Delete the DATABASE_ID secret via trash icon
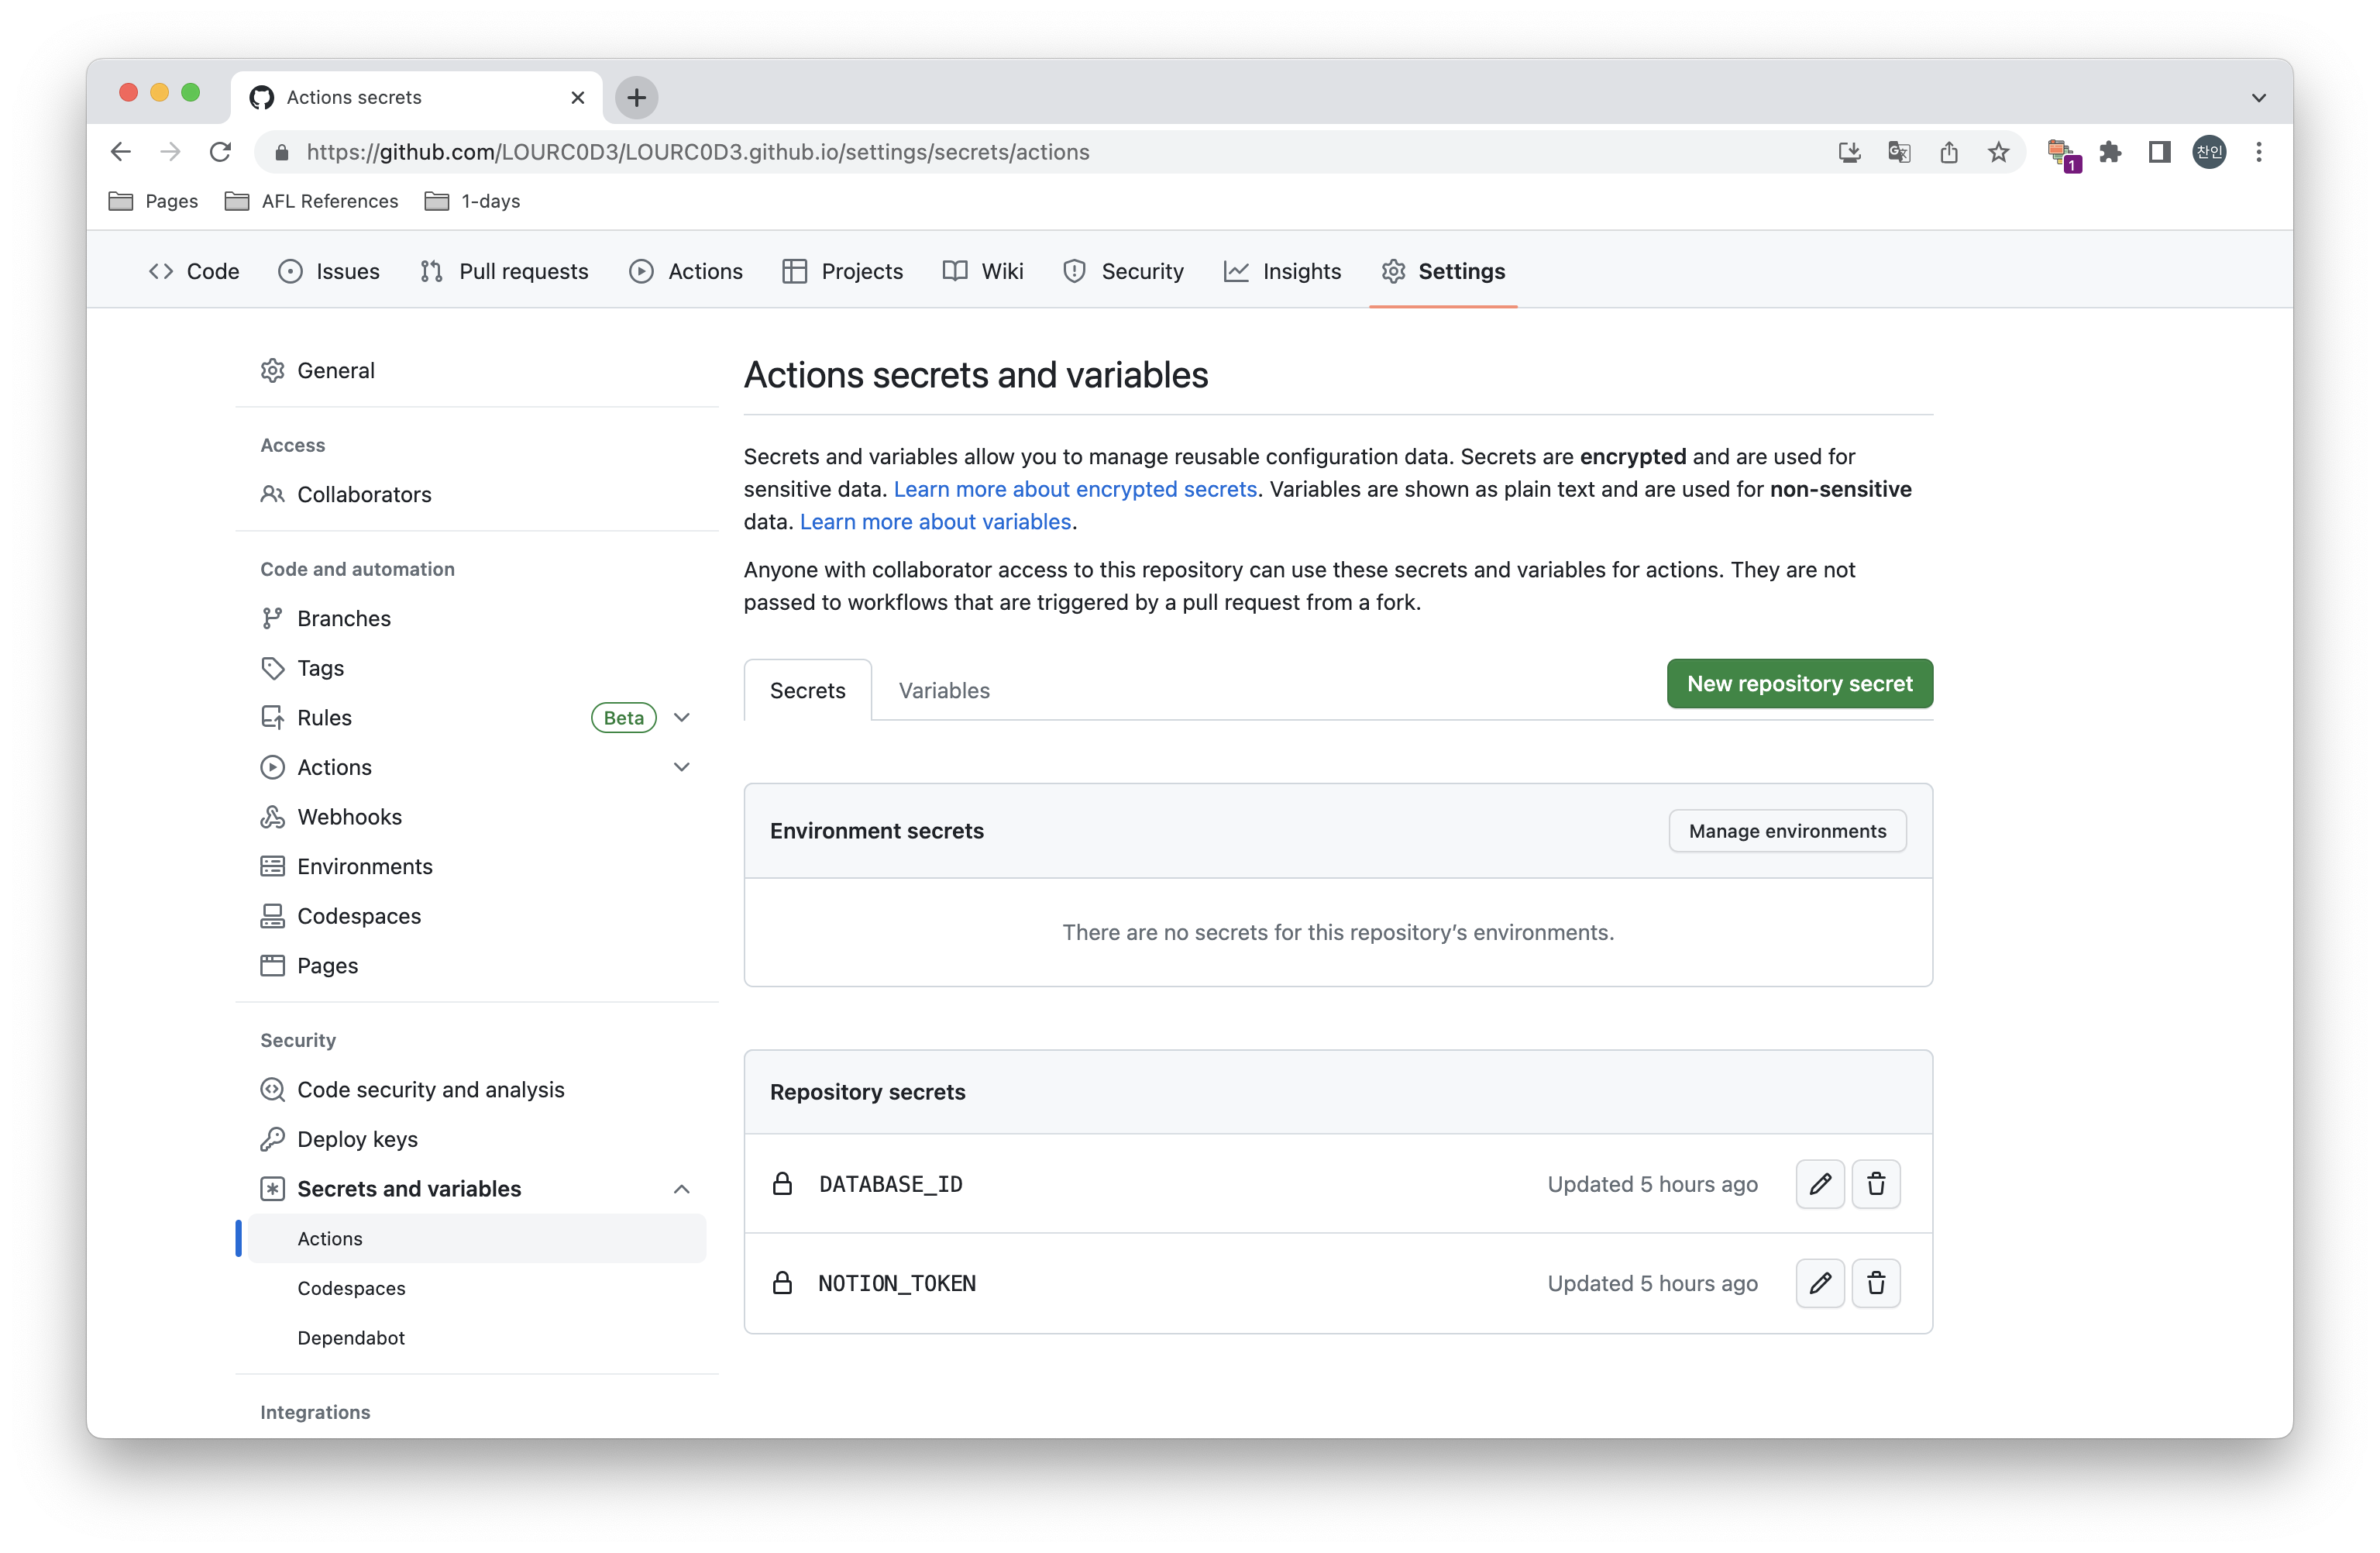2380x1553 pixels. [x=1875, y=1184]
